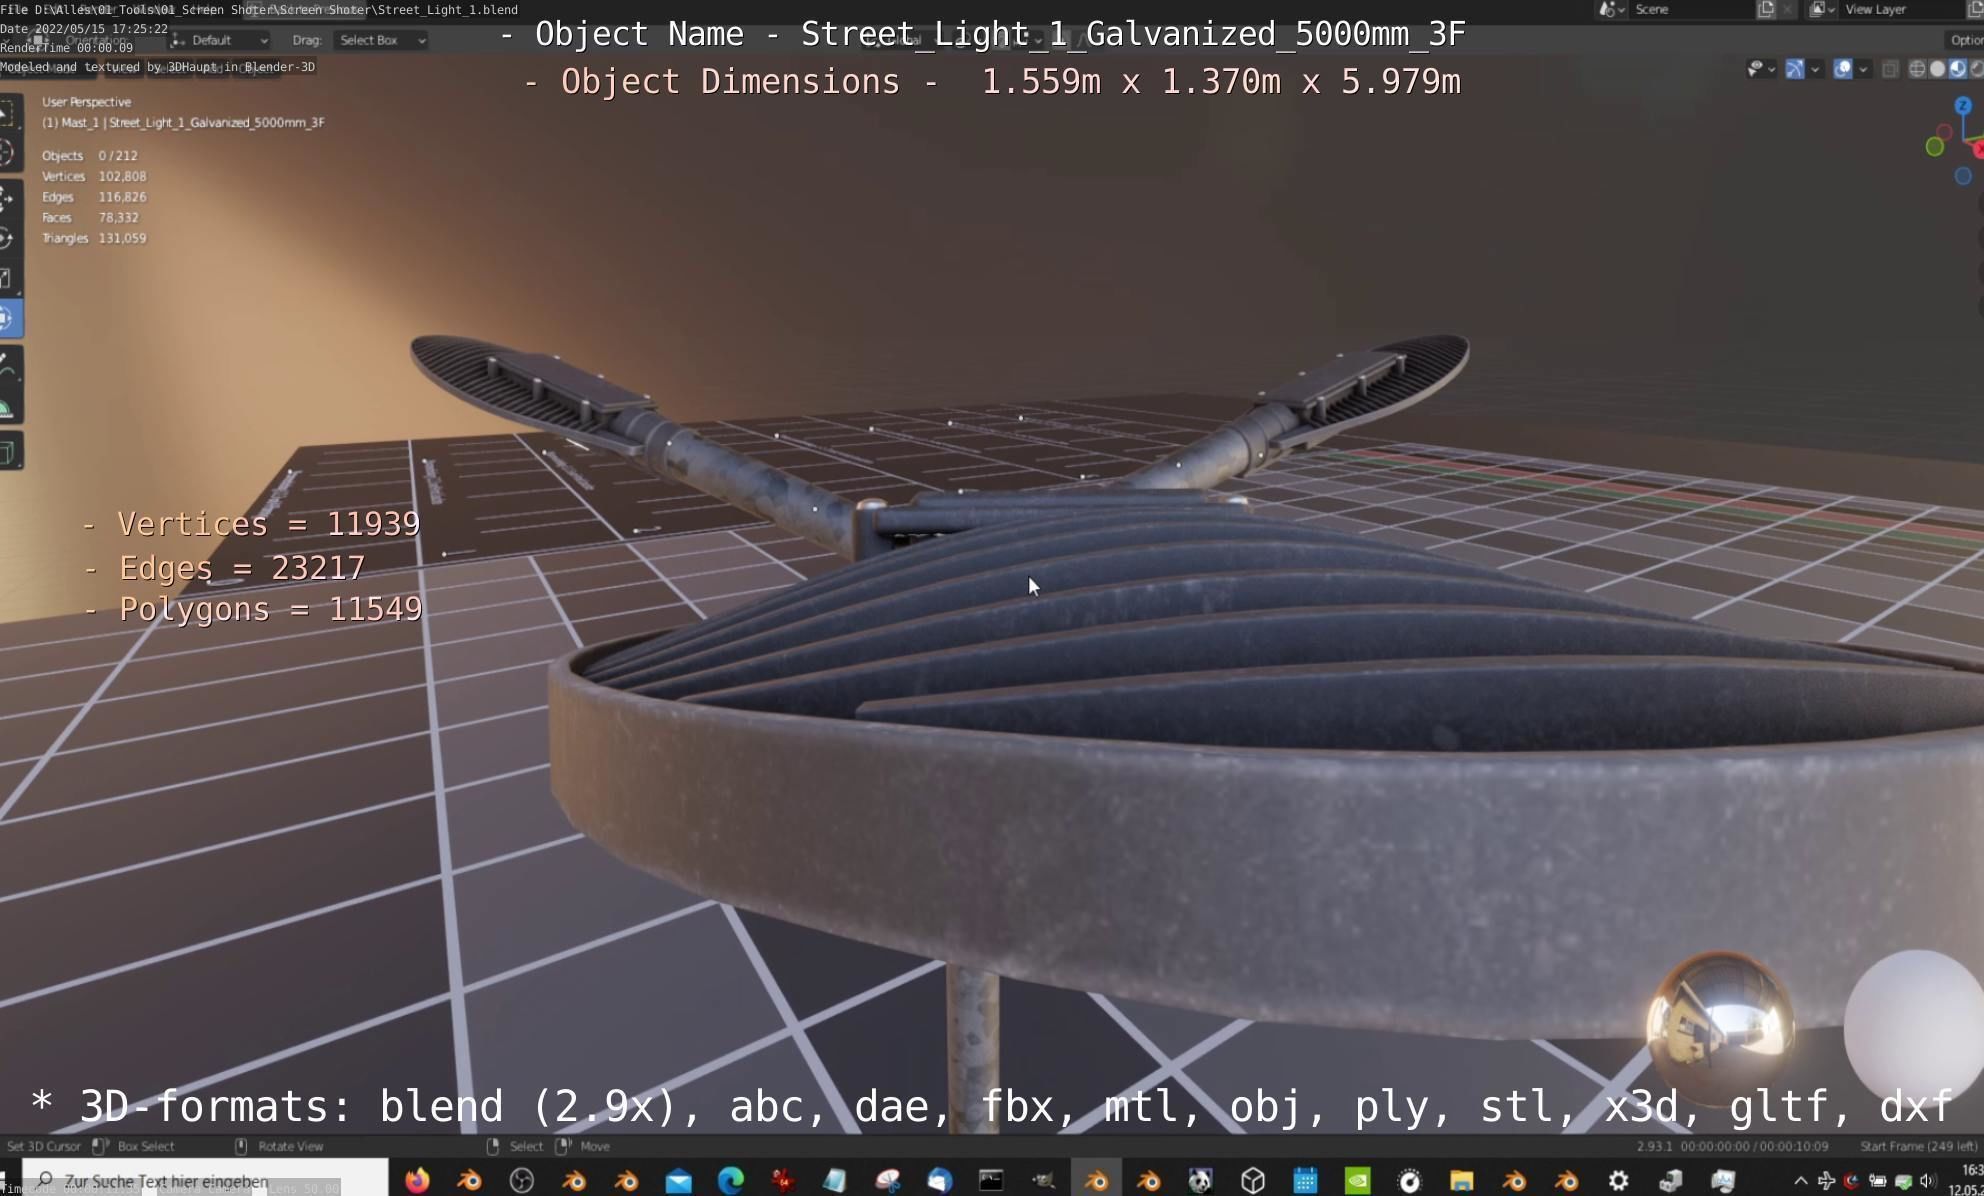Viewport: 1984px width, 1196px height.
Task: Open Microsoft Edge from the taskbar
Action: coord(731,1181)
